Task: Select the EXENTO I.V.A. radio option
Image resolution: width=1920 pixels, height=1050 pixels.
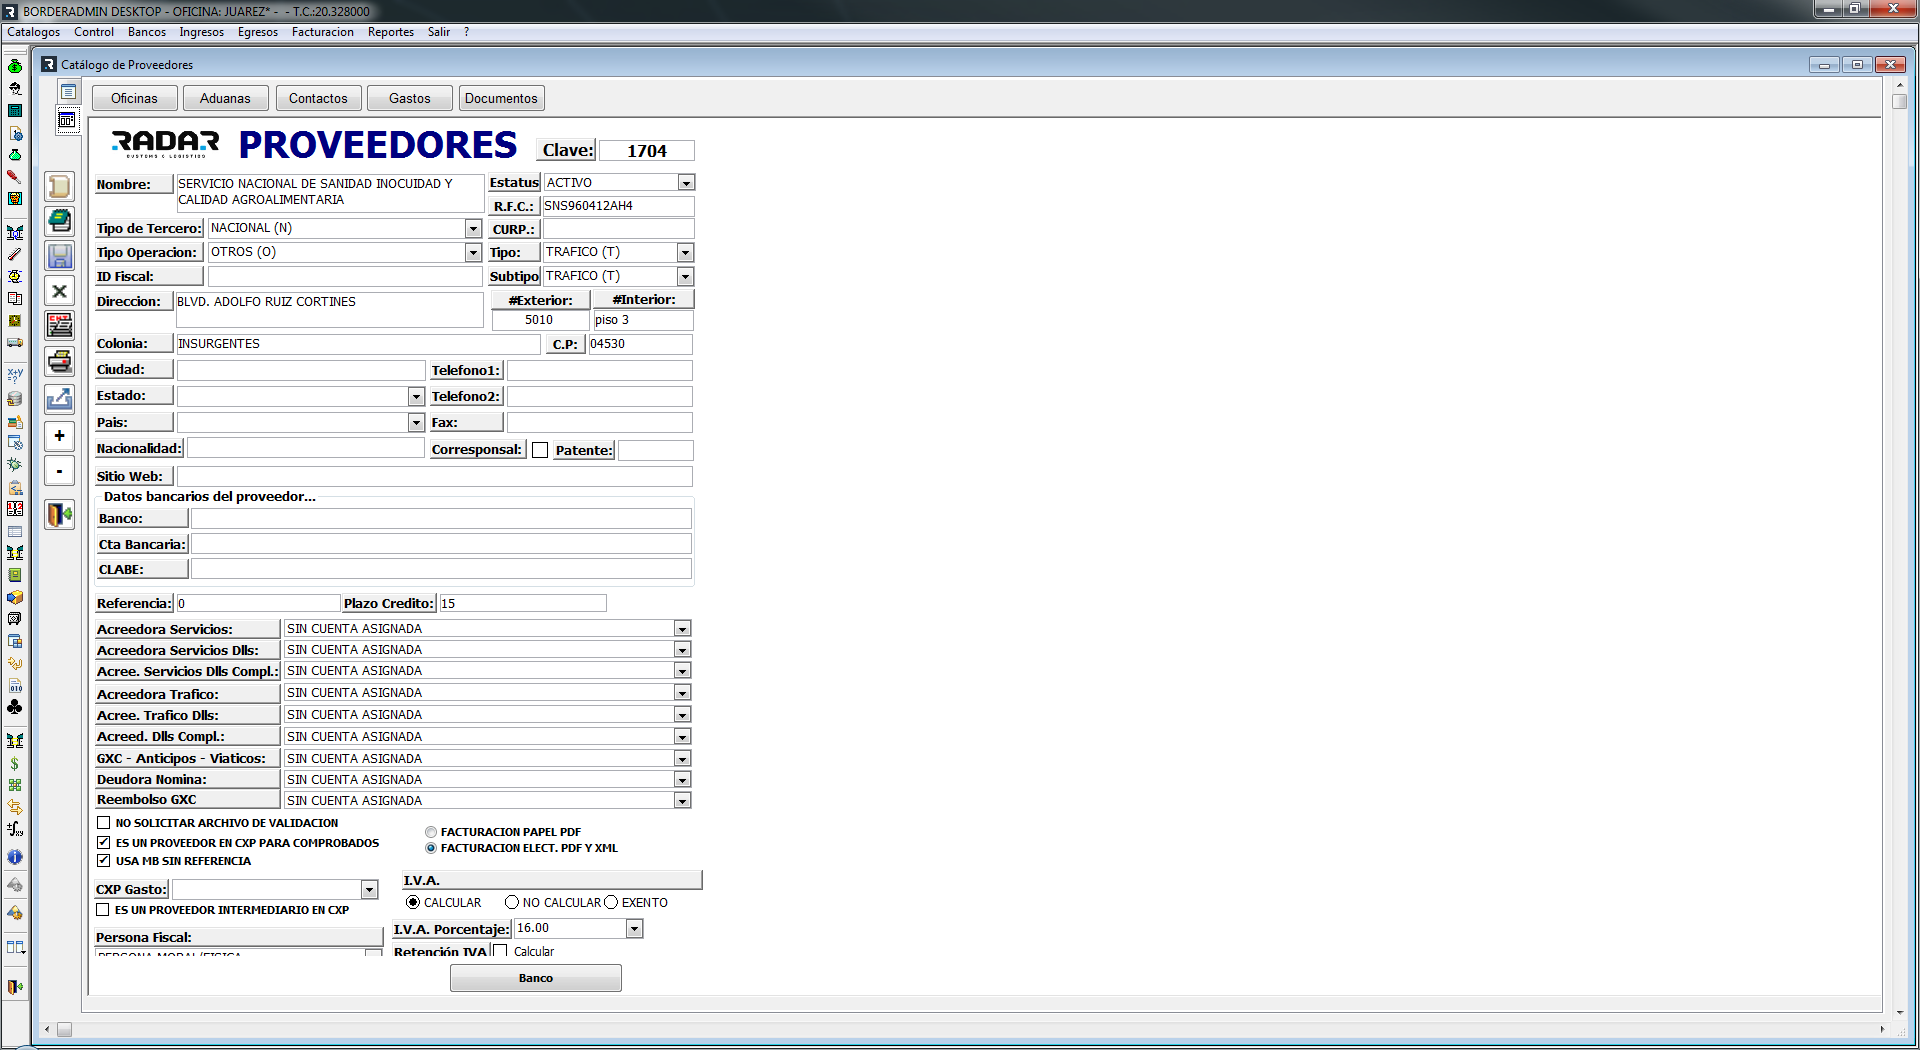Action: pos(611,902)
